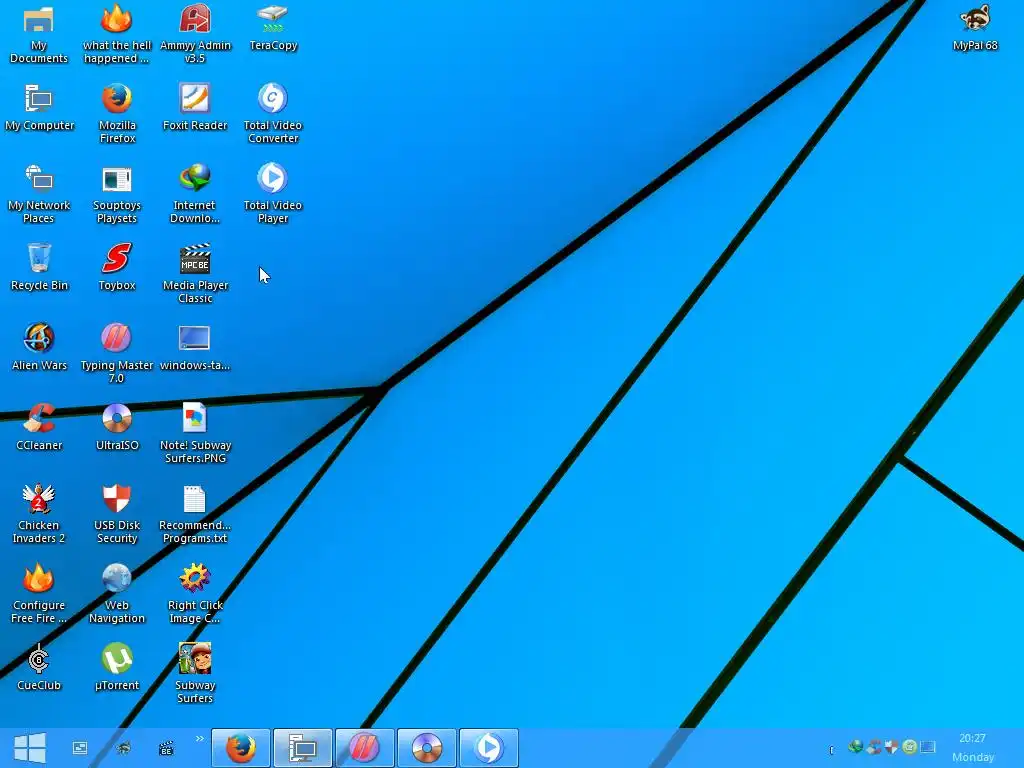Select the Souptoys Playsets icon

click(117, 194)
